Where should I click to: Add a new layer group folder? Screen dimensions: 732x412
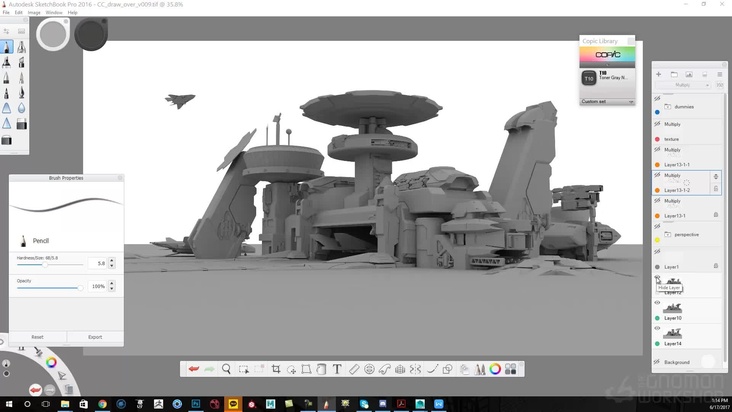coord(674,74)
